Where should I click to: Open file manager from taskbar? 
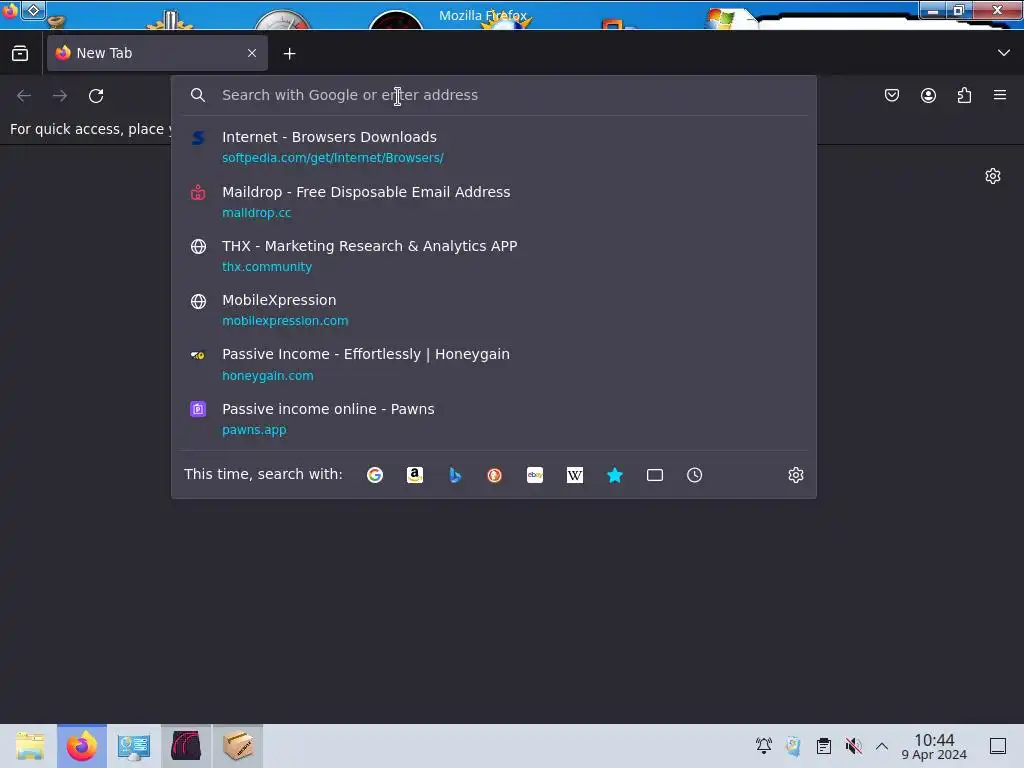pyautogui.click(x=30, y=746)
